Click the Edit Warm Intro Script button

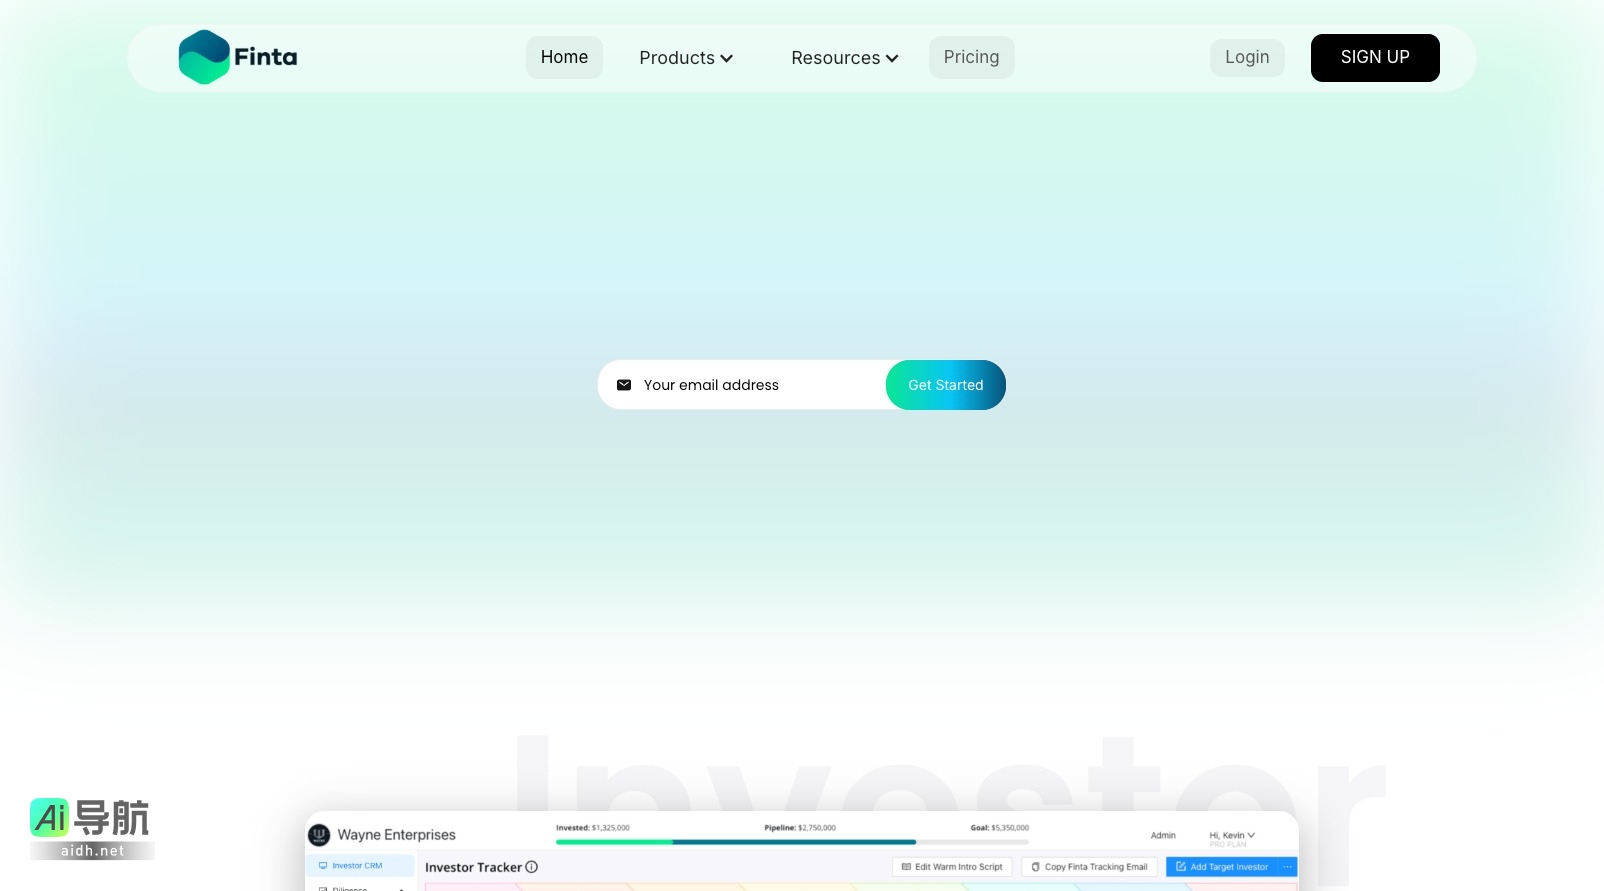[952, 867]
